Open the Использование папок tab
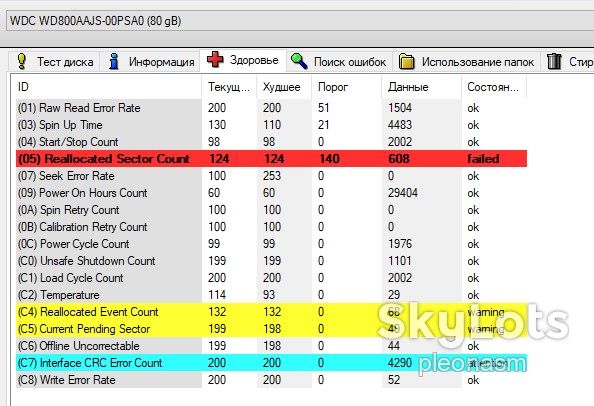This screenshot has width=594, height=406. [x=466, y=61]
